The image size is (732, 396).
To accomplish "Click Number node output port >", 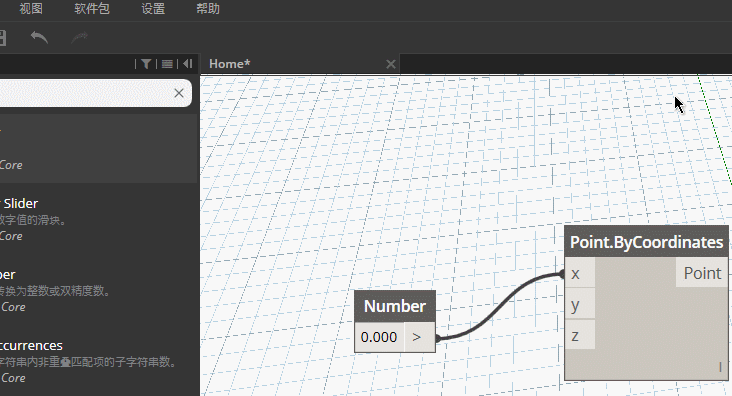I will coord(419,337).
